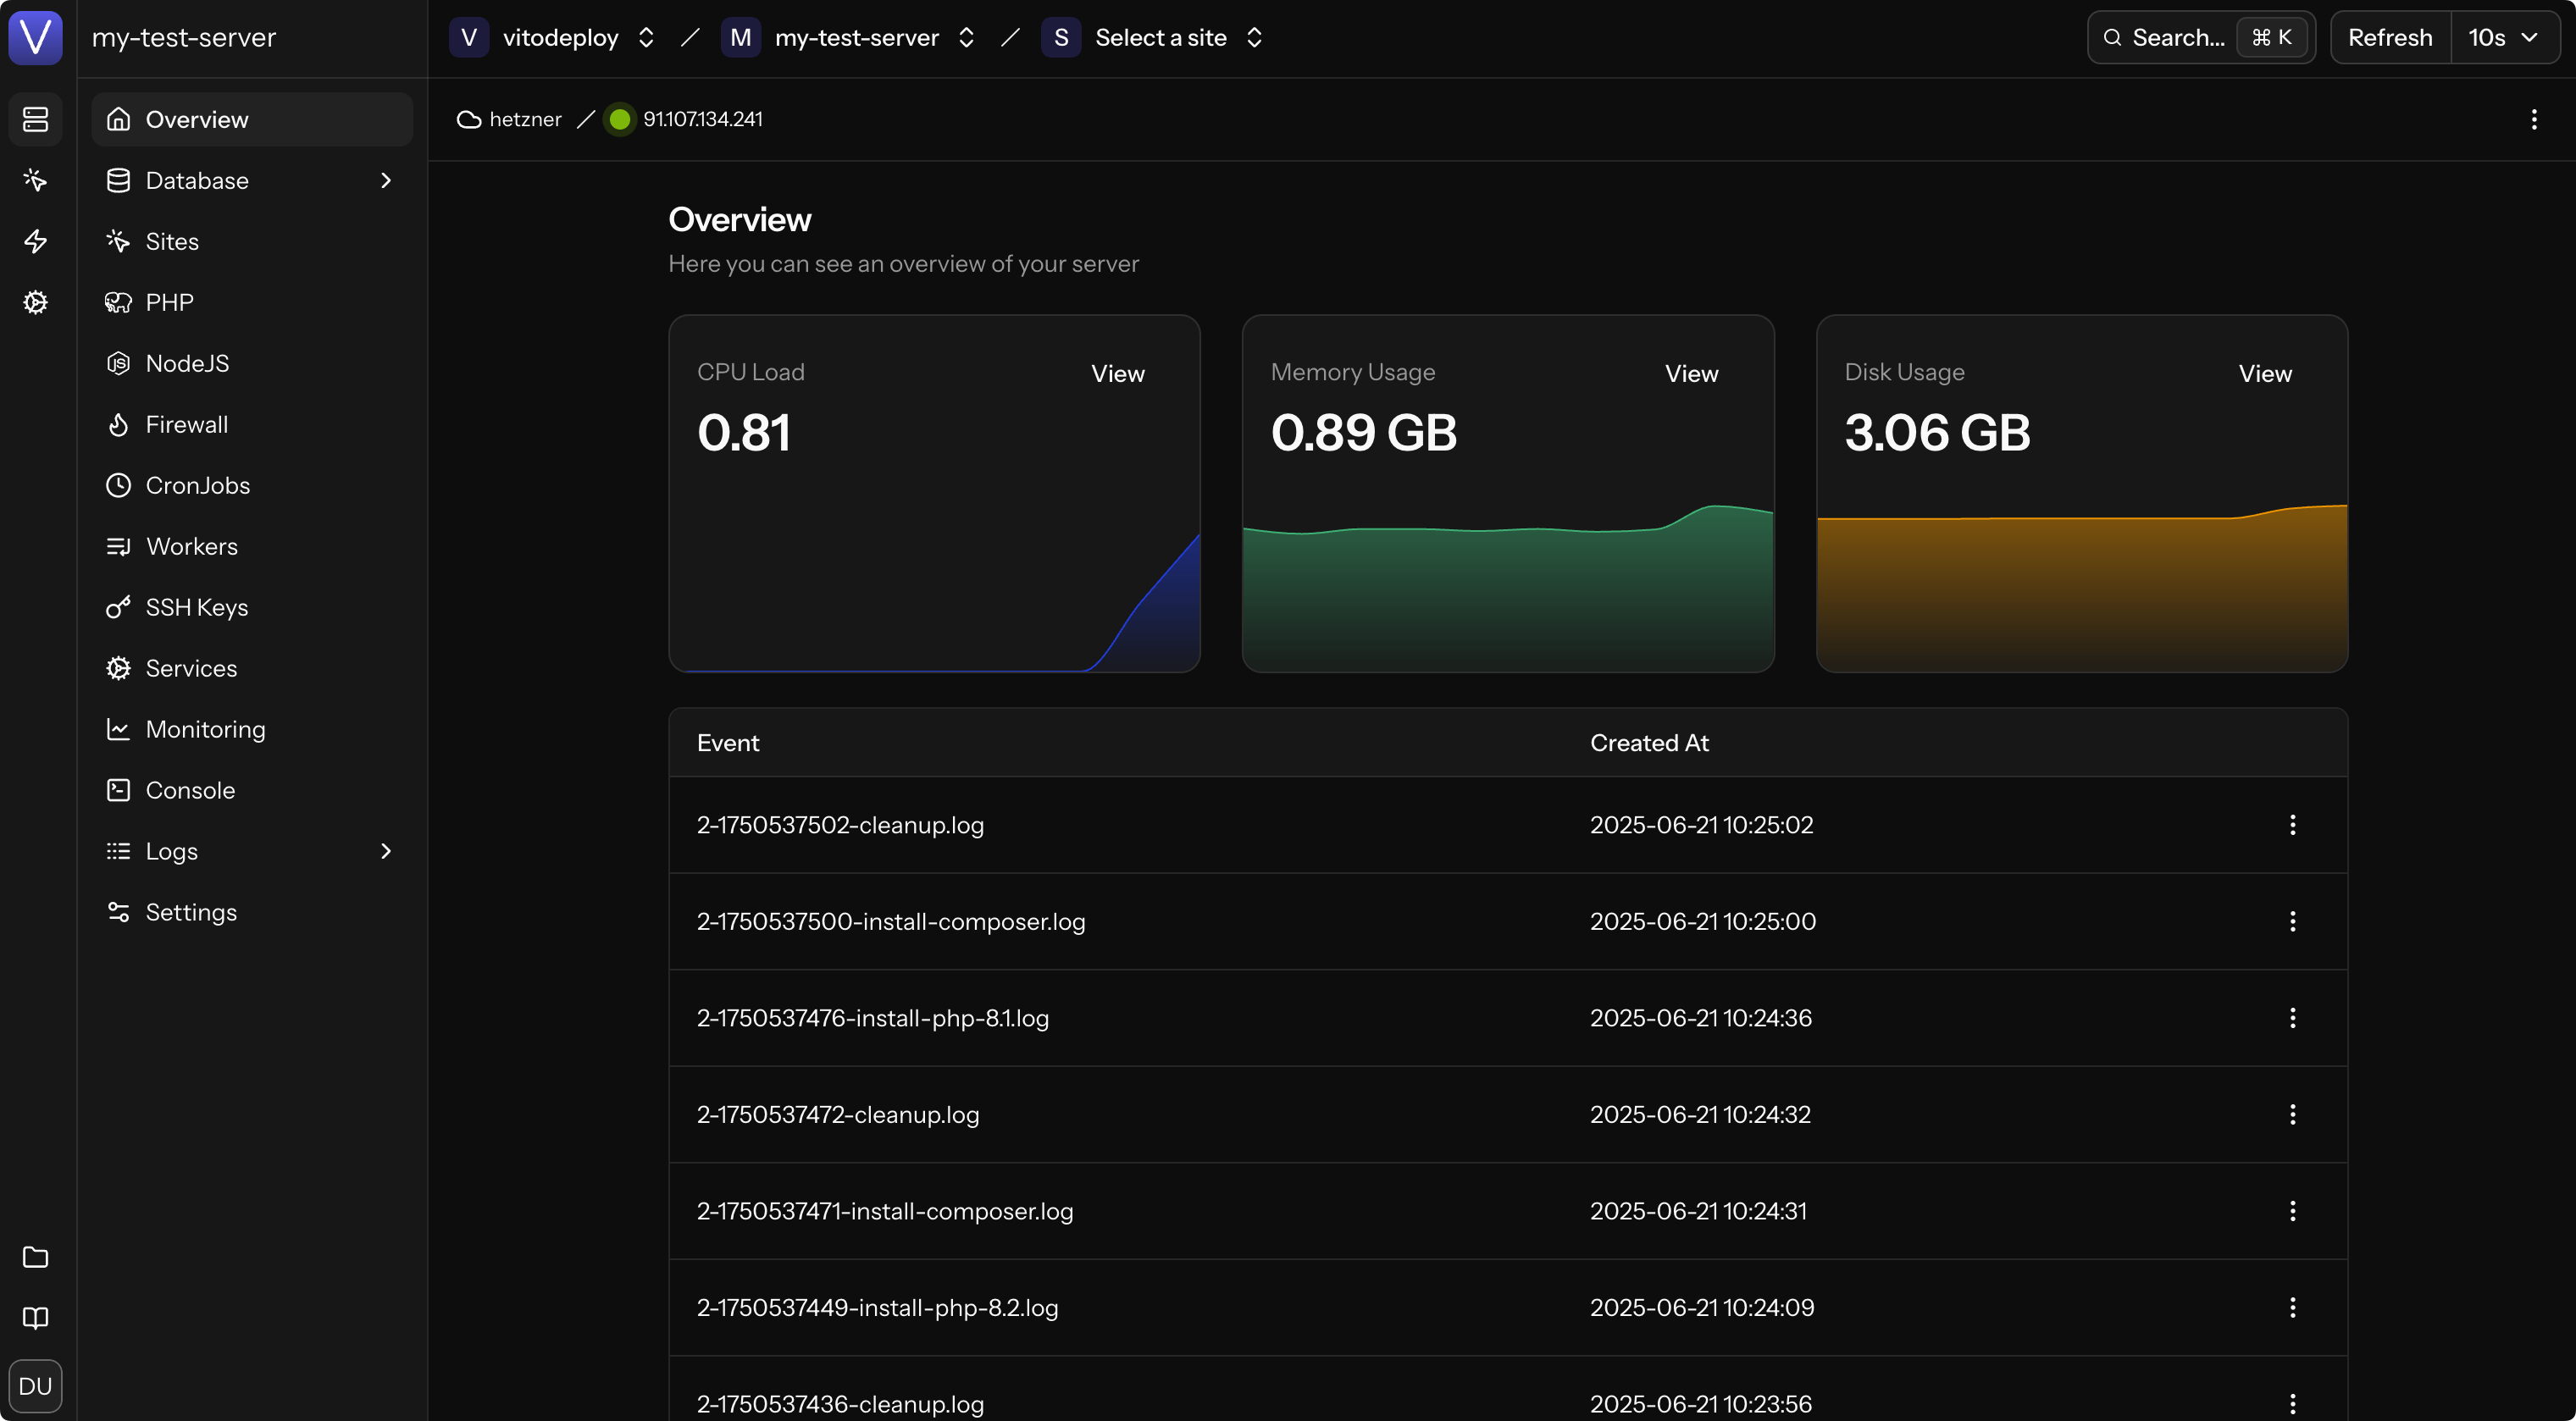
Task: Open actions for install-php-8.1.log row
Action: [x=2293, y=1018]
